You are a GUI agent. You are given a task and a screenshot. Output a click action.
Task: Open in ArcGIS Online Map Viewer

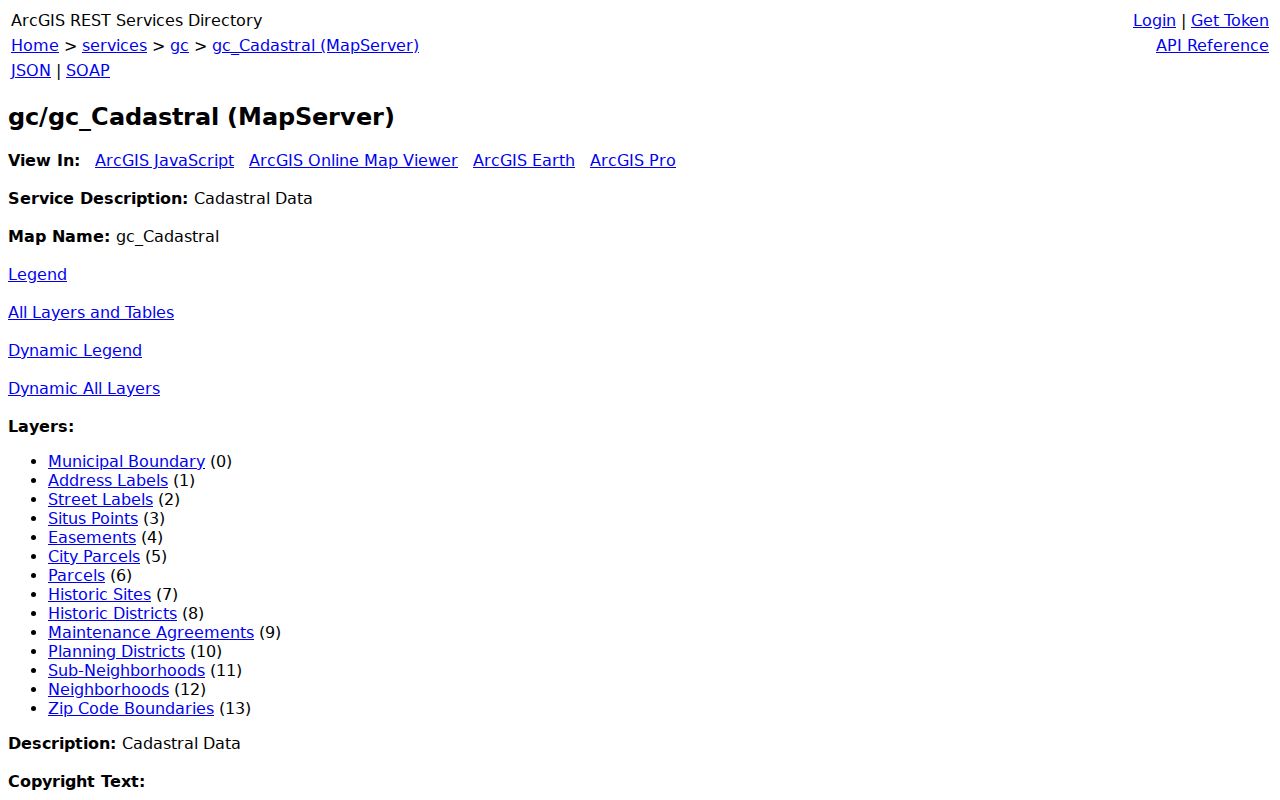(353, 160)
